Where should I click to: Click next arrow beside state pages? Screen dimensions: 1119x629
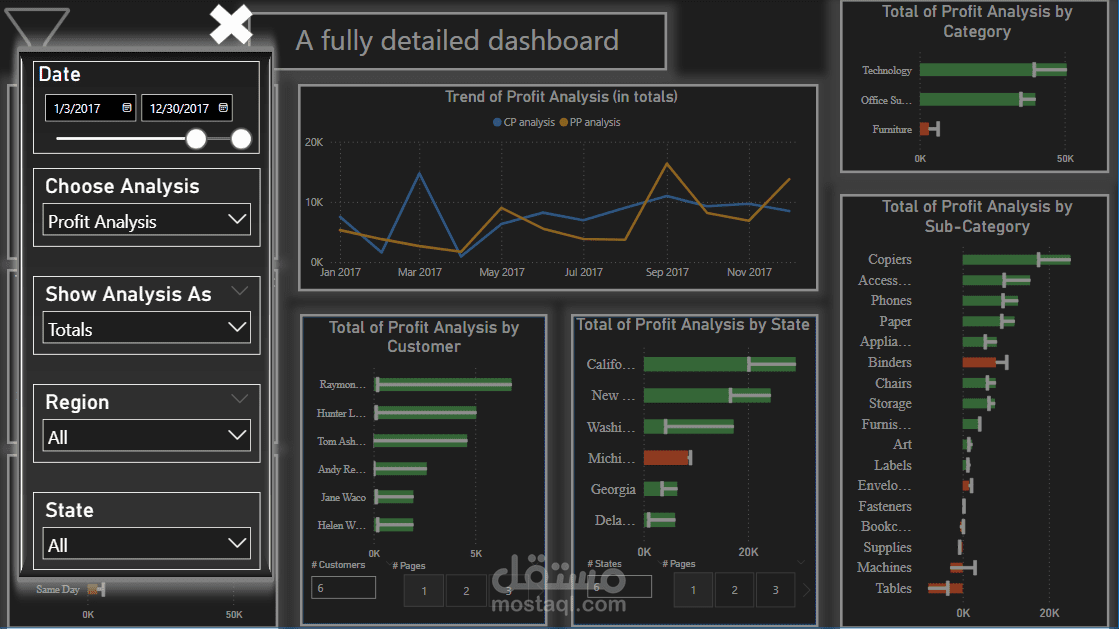(806, 590)
